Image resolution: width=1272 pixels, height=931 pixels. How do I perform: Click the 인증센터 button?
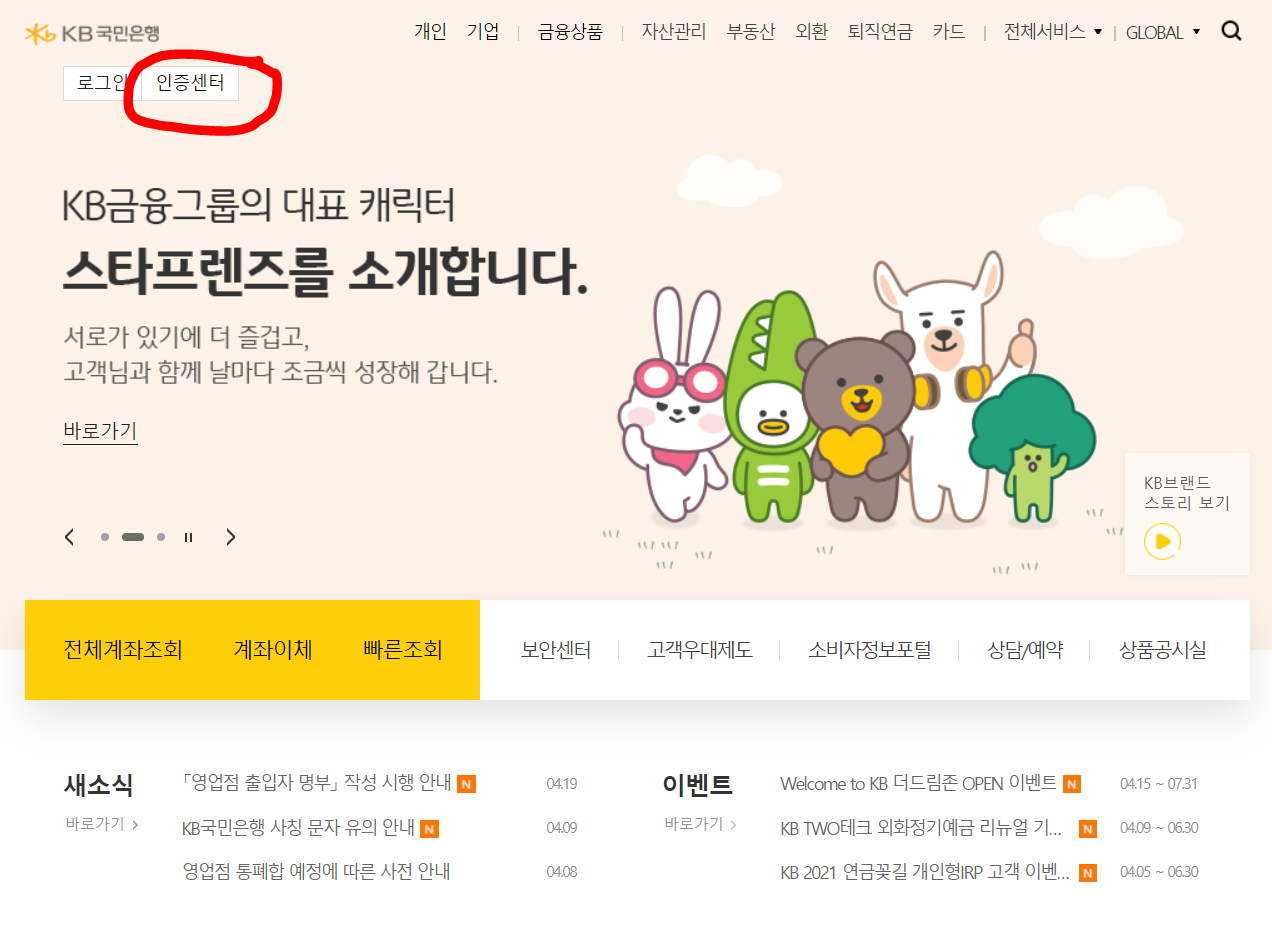[x=190, y=83]
